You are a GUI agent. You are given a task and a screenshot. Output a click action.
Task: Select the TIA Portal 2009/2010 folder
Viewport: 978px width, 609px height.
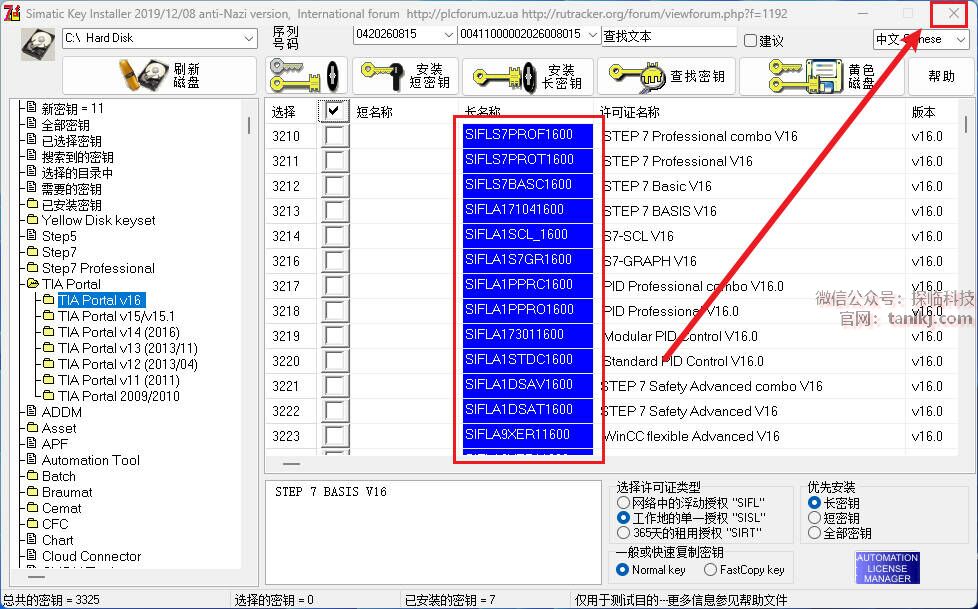[x=119, y=396]
